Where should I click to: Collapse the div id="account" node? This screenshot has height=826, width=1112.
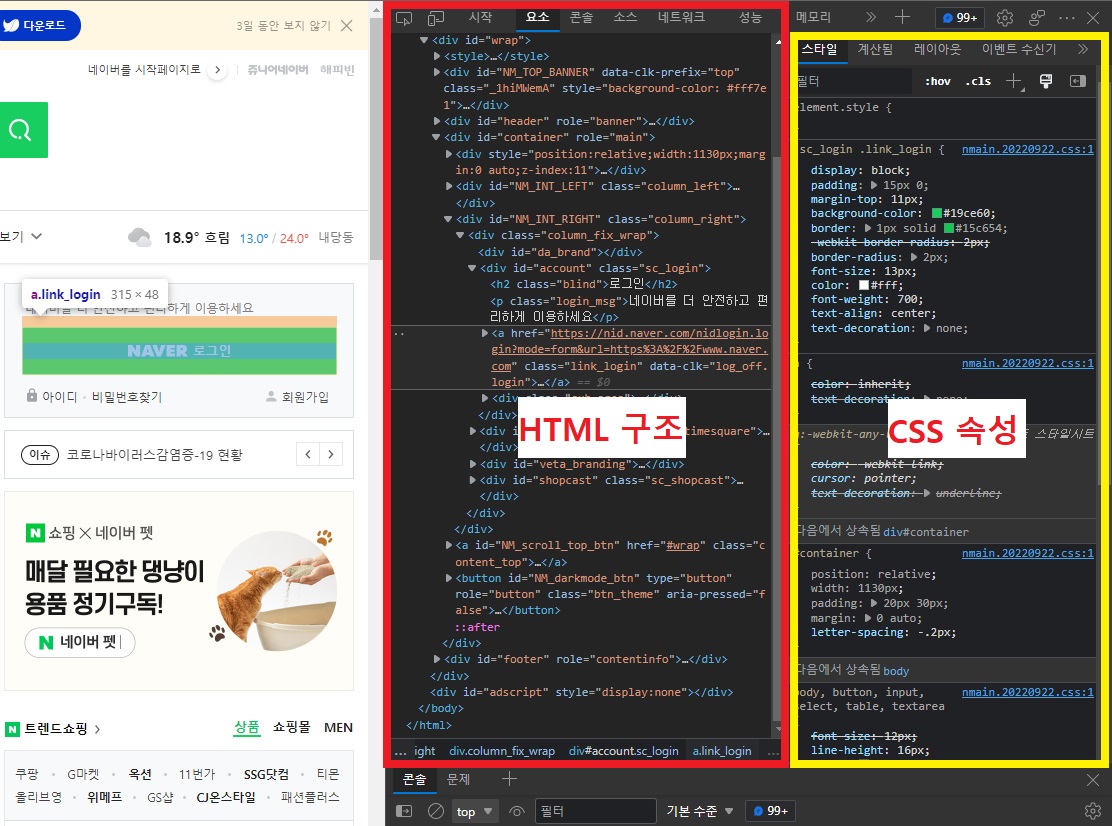point(472,269)
